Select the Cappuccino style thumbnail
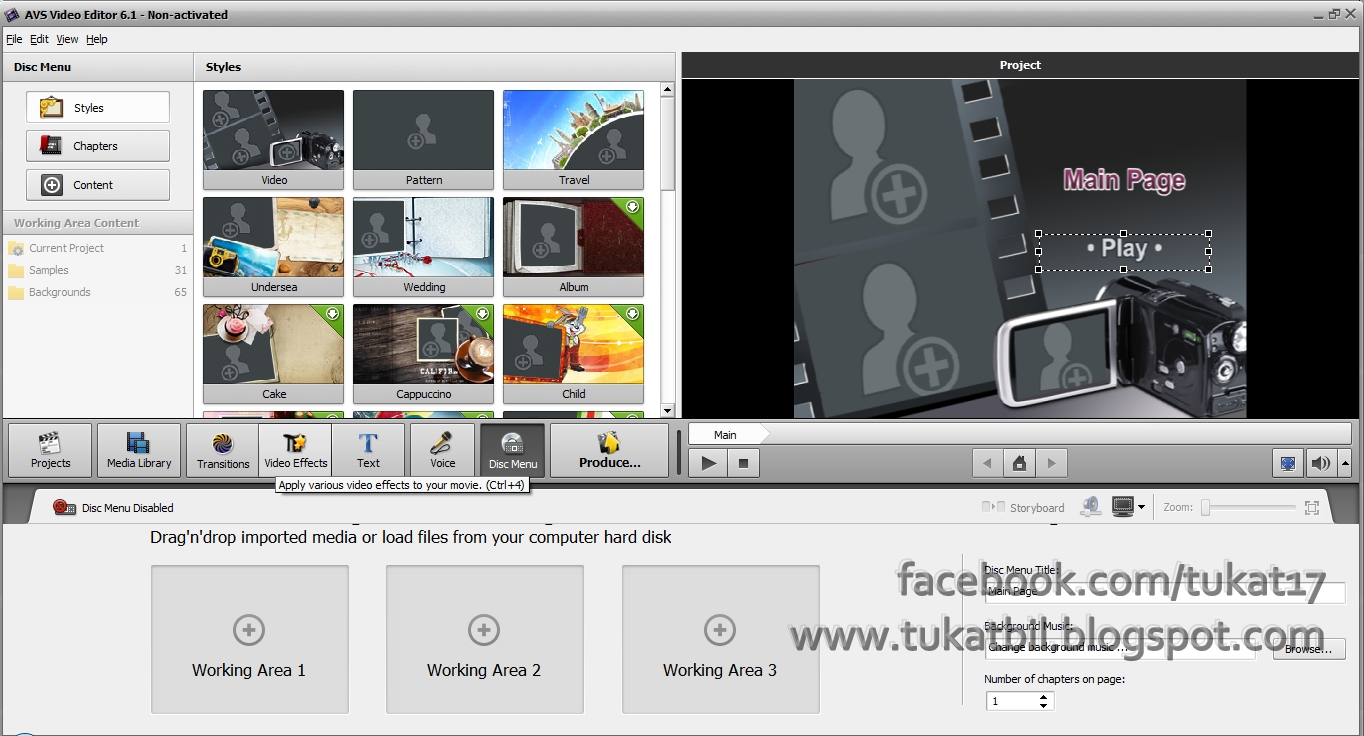Screen dimensions: 1364x736 coord(423,354)
